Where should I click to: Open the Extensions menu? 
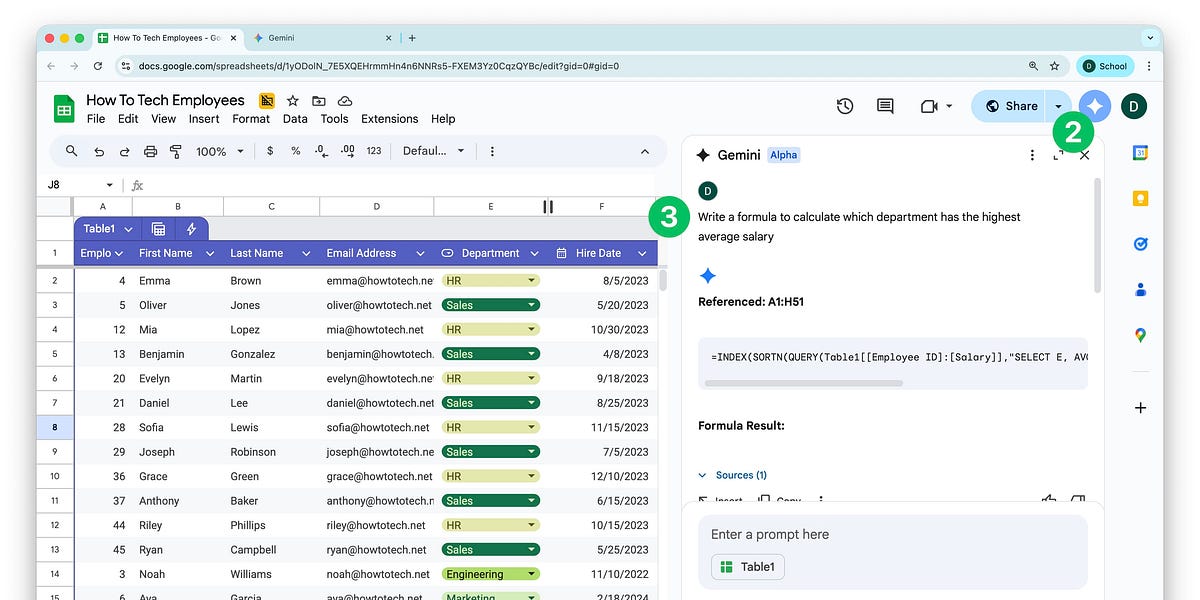(390, 119)
